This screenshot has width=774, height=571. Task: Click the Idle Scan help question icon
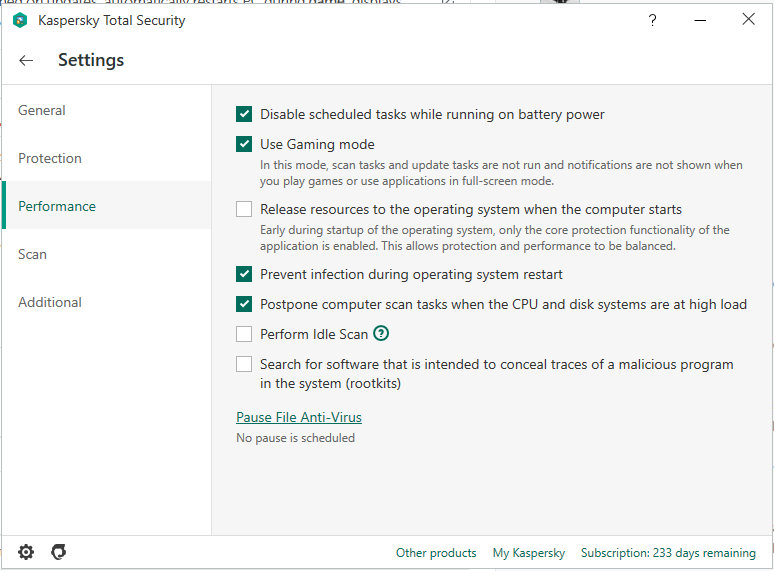click(381, 334)
